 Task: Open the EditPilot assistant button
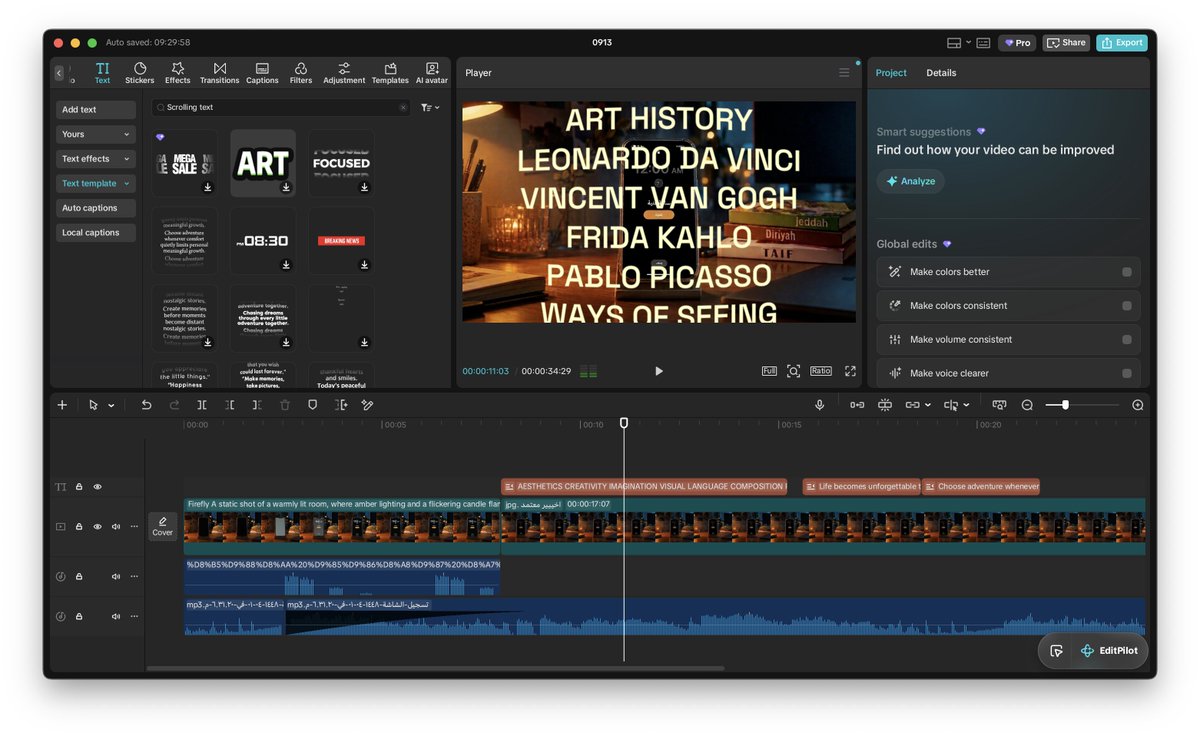pos(1110,651)
